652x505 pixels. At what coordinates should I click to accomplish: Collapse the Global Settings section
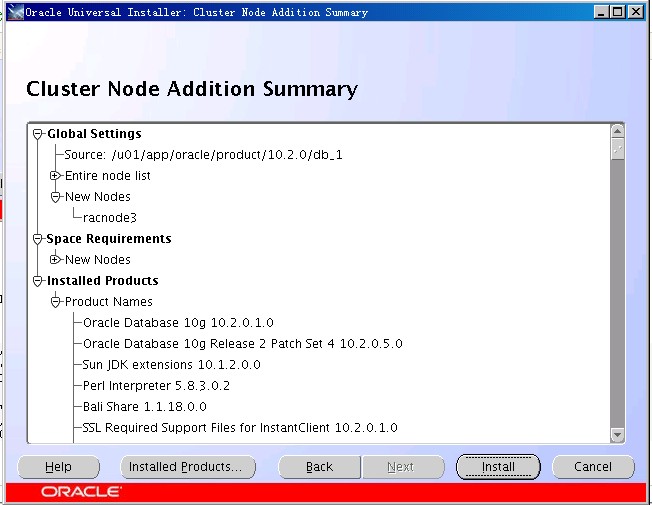pos(38,134)
